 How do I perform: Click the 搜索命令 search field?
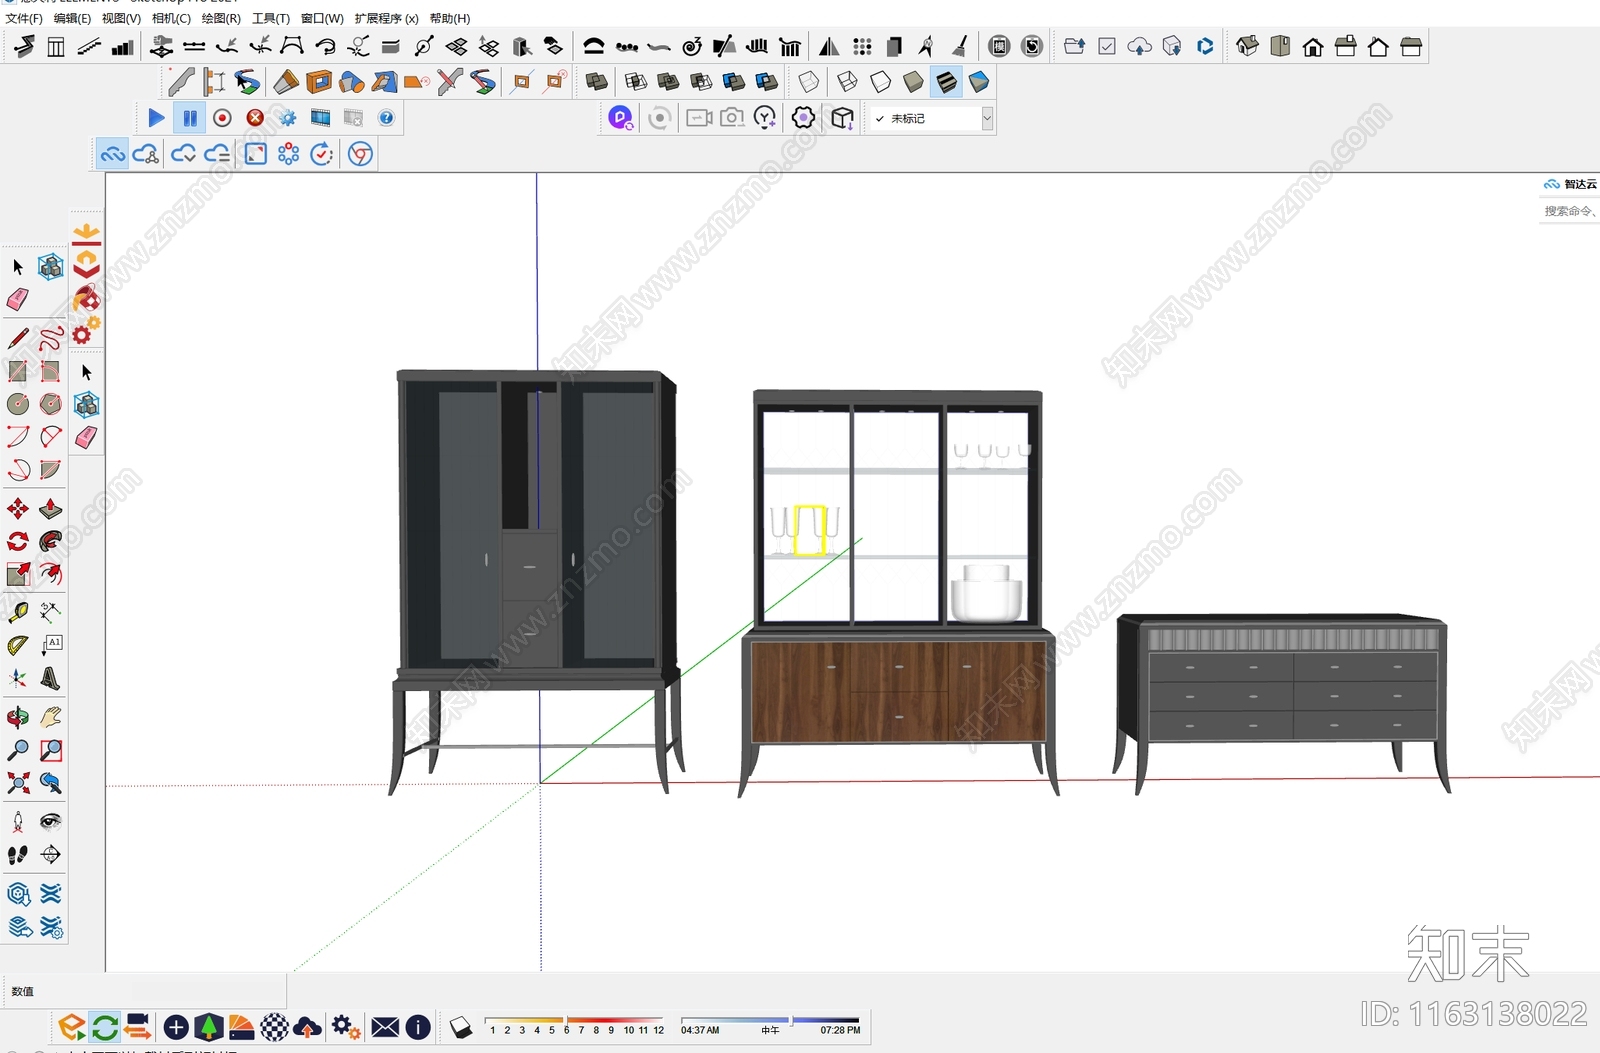point(1568,211)
